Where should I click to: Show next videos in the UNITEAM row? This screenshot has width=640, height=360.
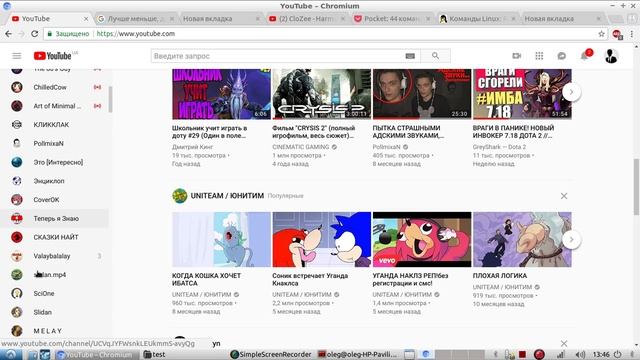tap(571, 240)
